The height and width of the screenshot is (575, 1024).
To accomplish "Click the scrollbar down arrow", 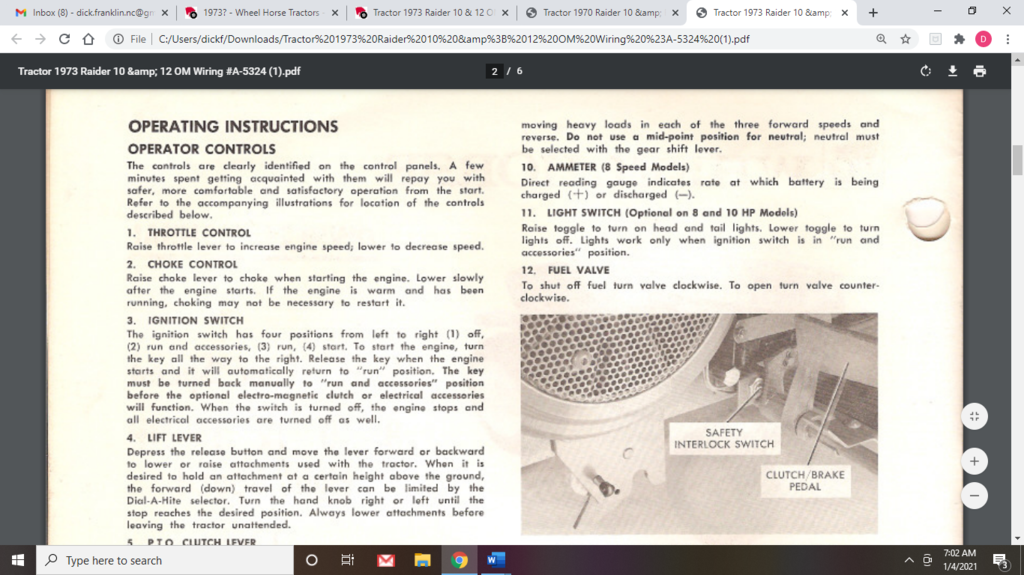I will tap(1017, 539).
